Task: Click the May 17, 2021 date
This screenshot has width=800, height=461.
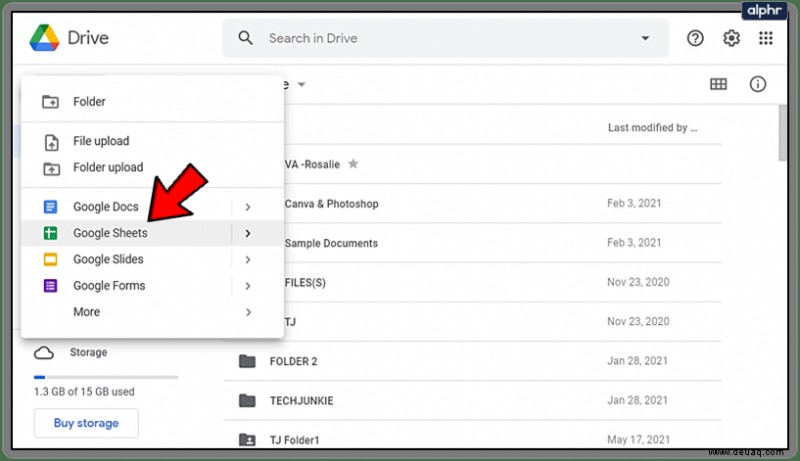Action: point(638,440)
